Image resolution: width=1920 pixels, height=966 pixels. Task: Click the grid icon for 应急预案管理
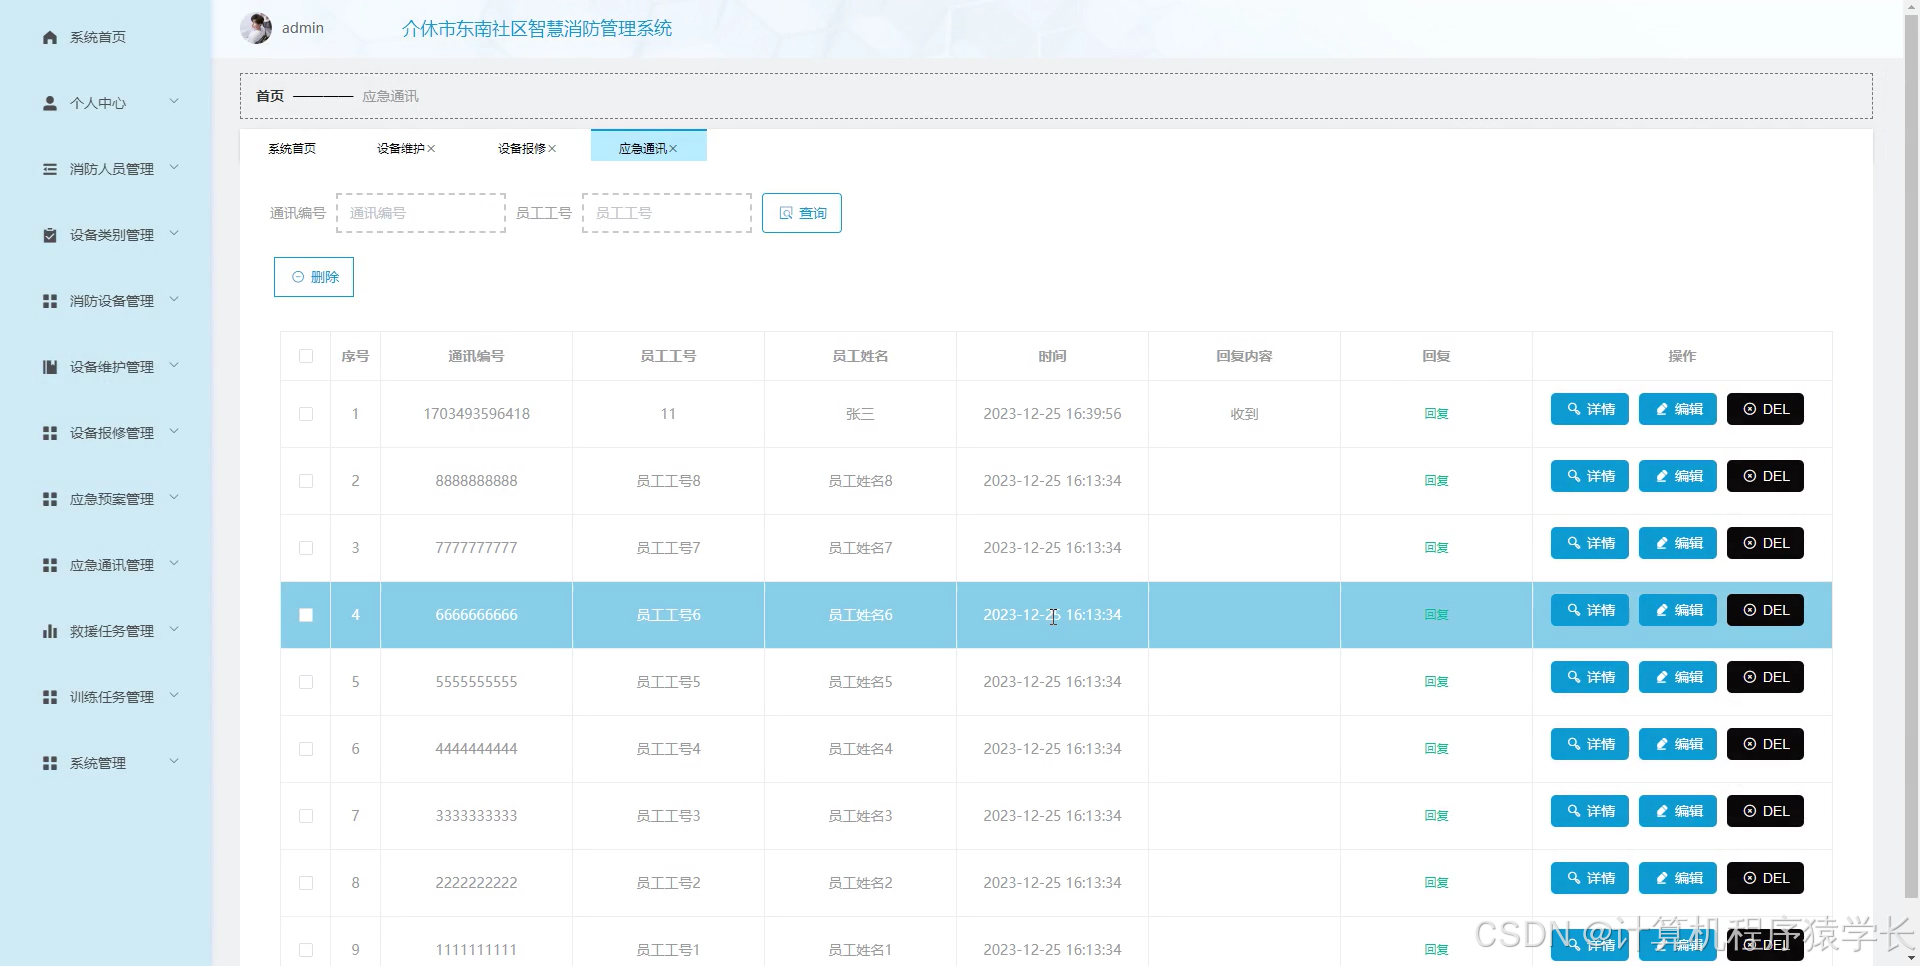point(50,499)
